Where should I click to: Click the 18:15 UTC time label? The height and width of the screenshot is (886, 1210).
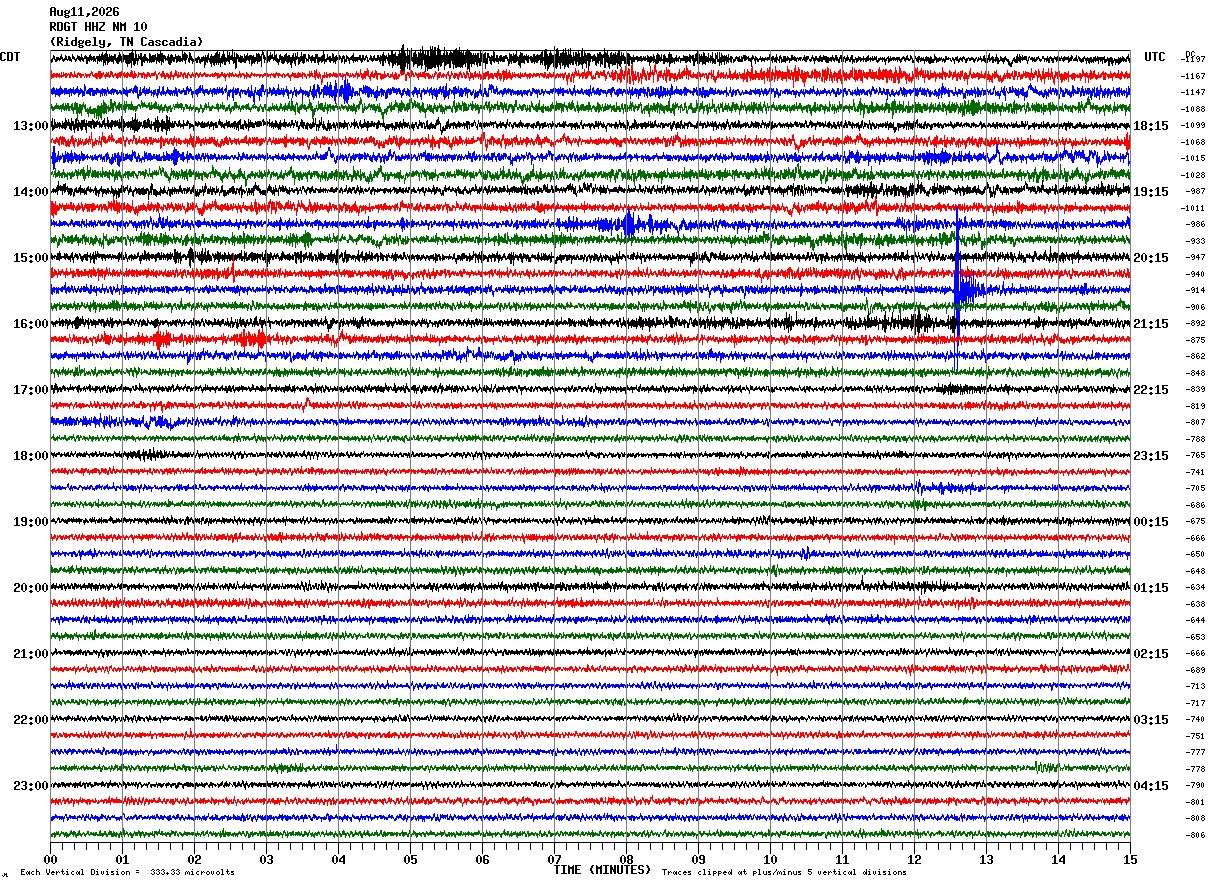[1151, 126]
